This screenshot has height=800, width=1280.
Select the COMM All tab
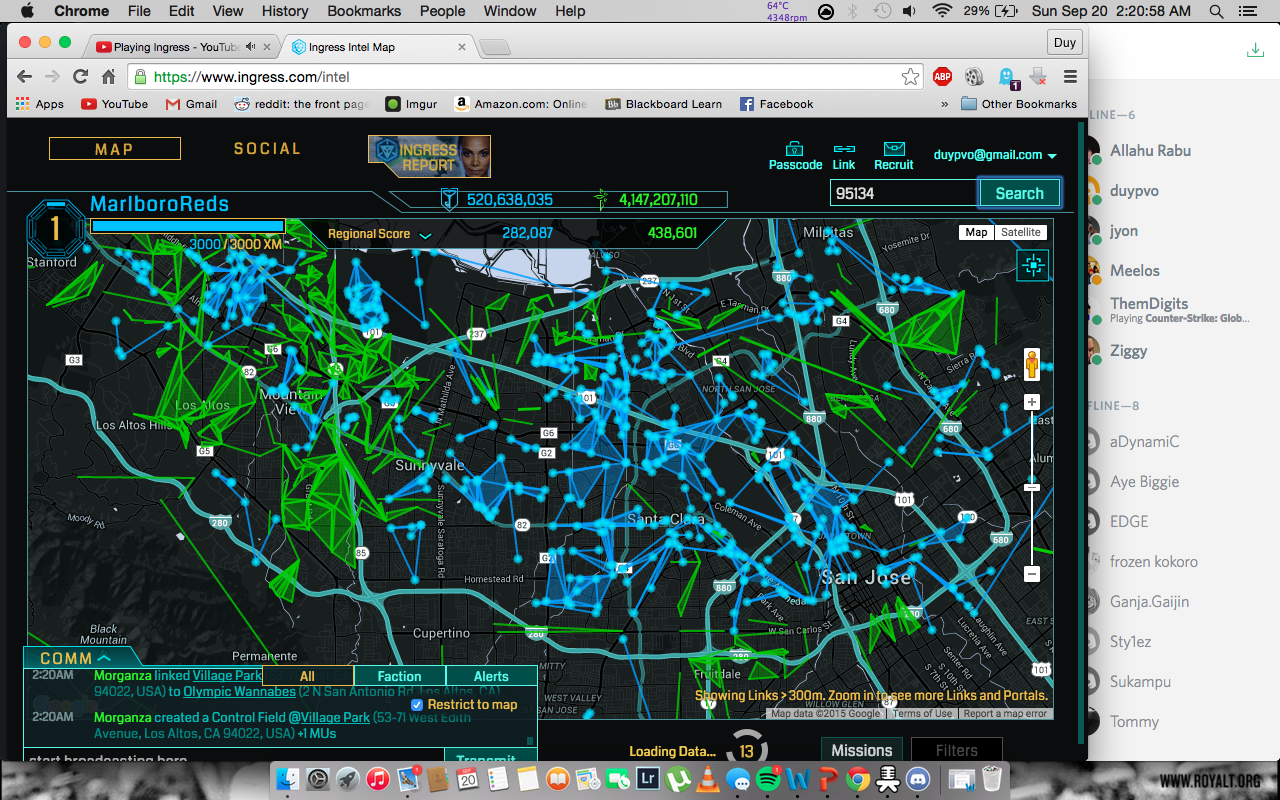coord(307,676)
